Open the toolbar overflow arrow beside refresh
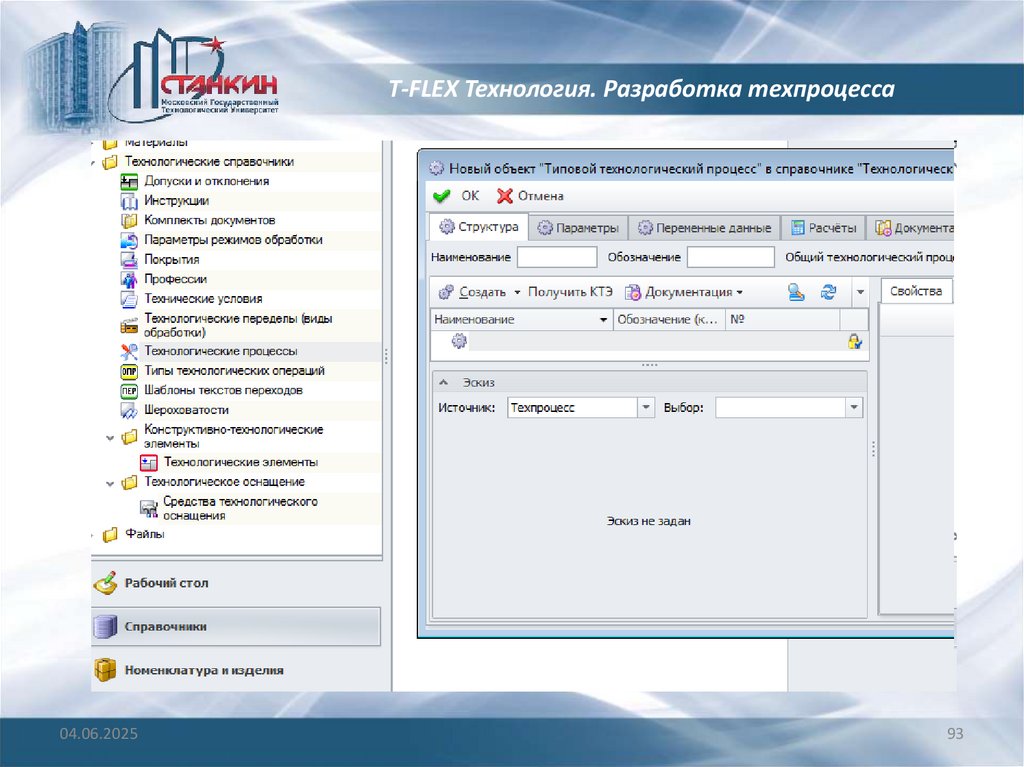Viewport: 1024px width, 767px height. point(860,292)
